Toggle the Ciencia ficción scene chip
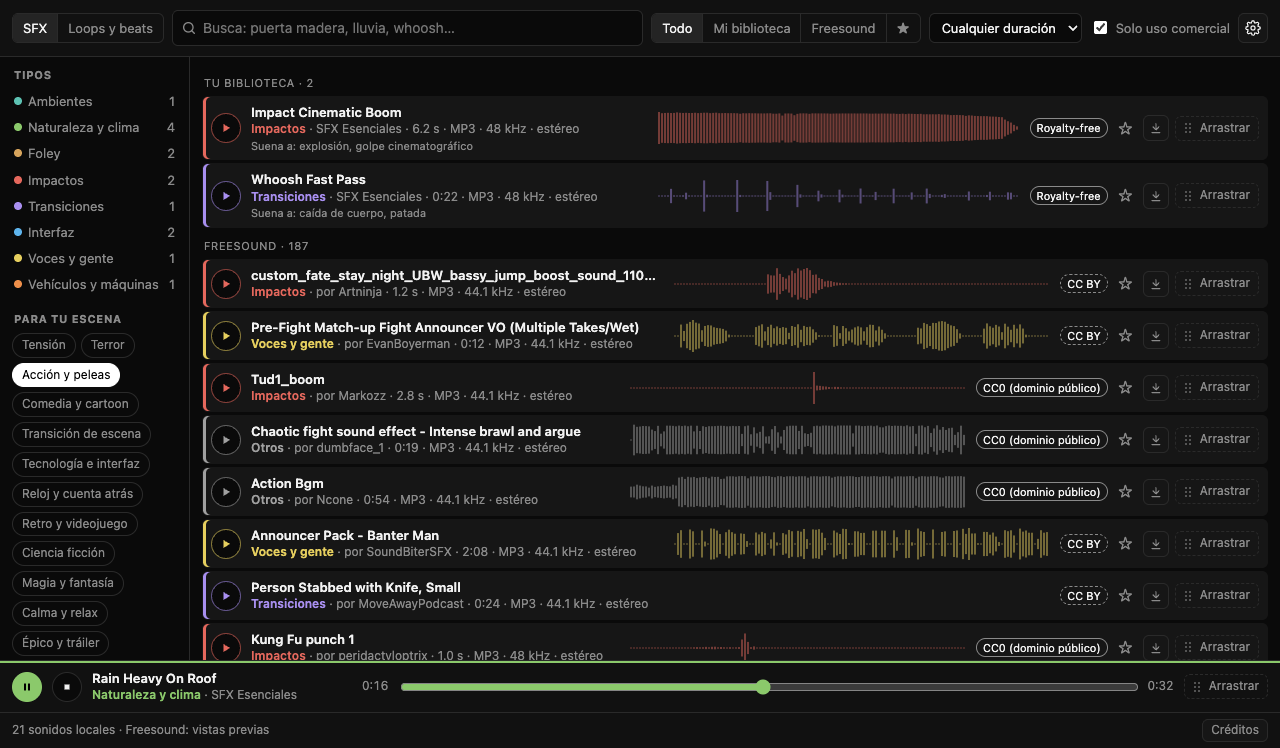 pos(64,553)
